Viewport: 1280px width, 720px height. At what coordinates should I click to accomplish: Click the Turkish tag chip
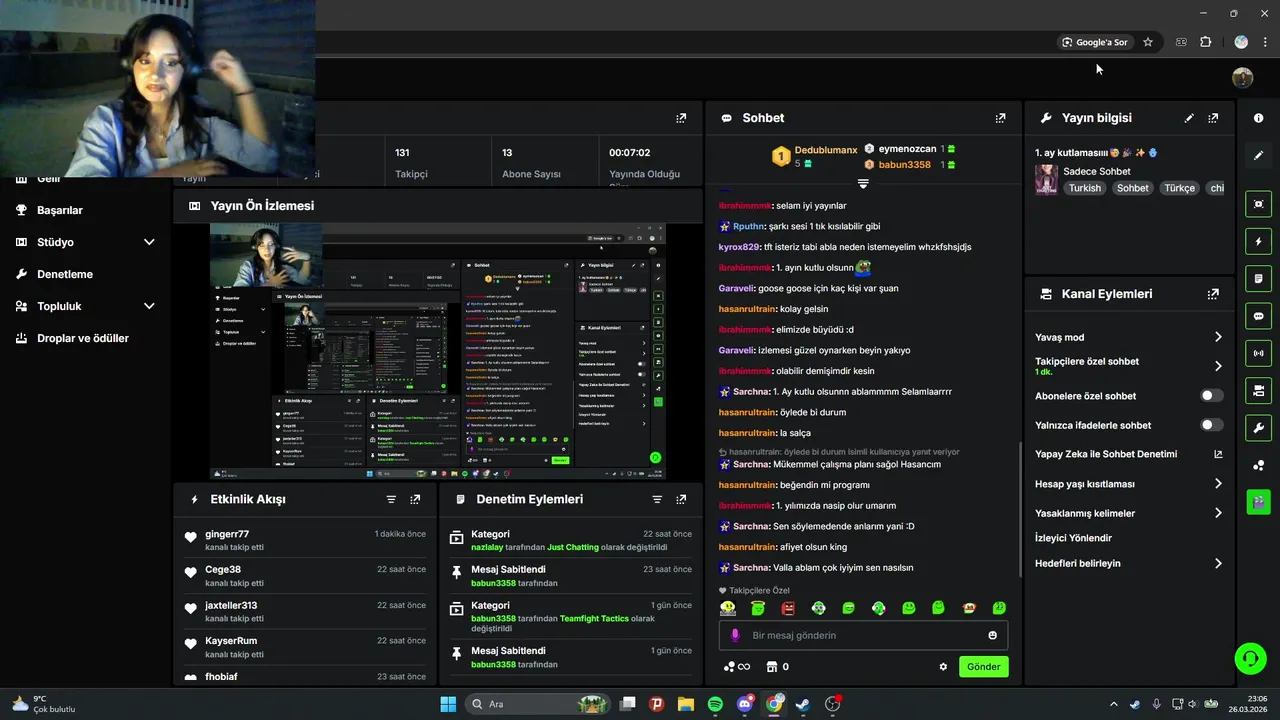(x=1084, y=188)
